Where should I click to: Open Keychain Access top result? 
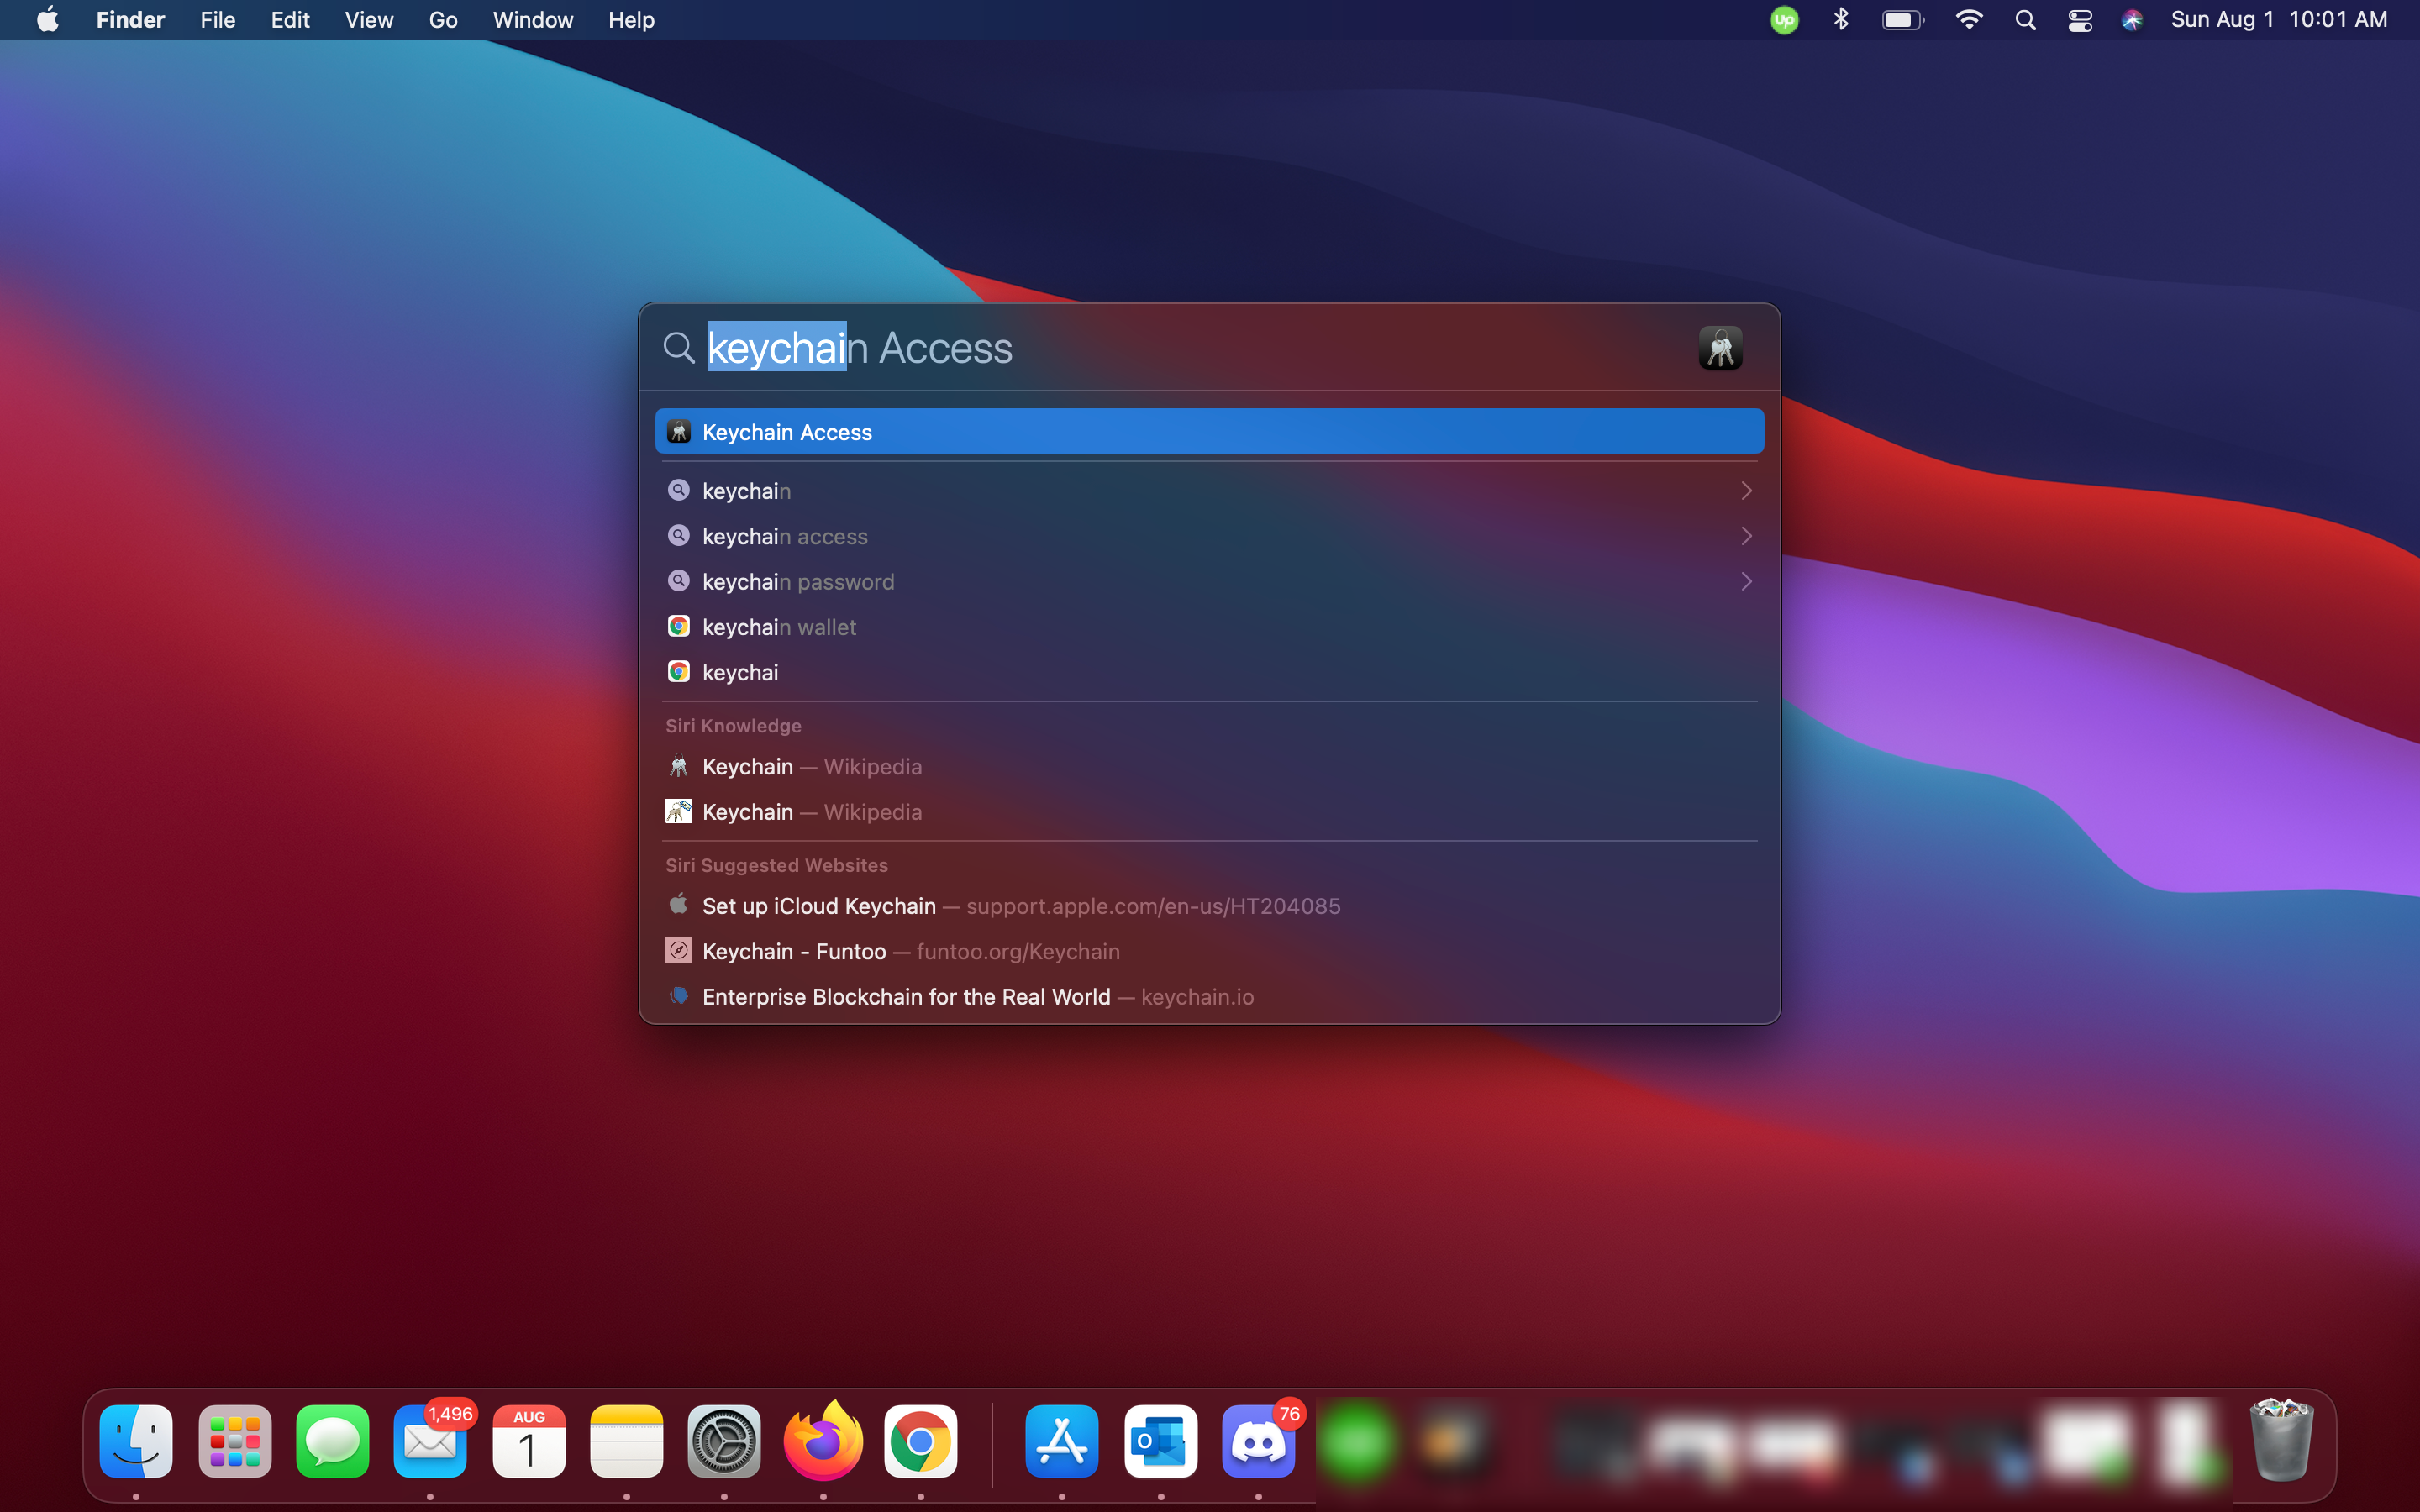[1208, 432]
